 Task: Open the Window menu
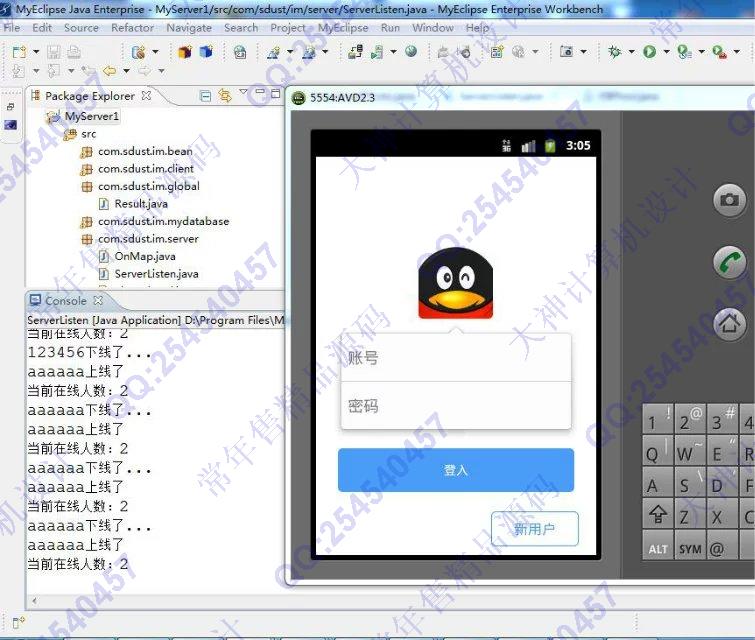(433, 28)
